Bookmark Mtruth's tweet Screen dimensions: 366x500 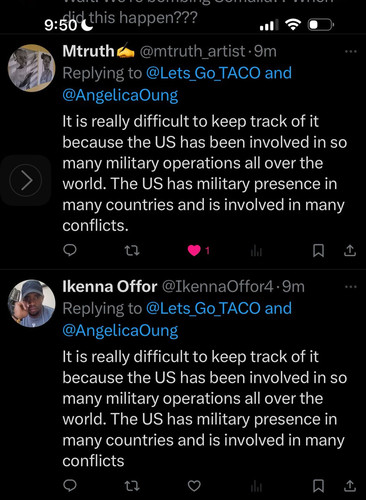tap(318, 251)
